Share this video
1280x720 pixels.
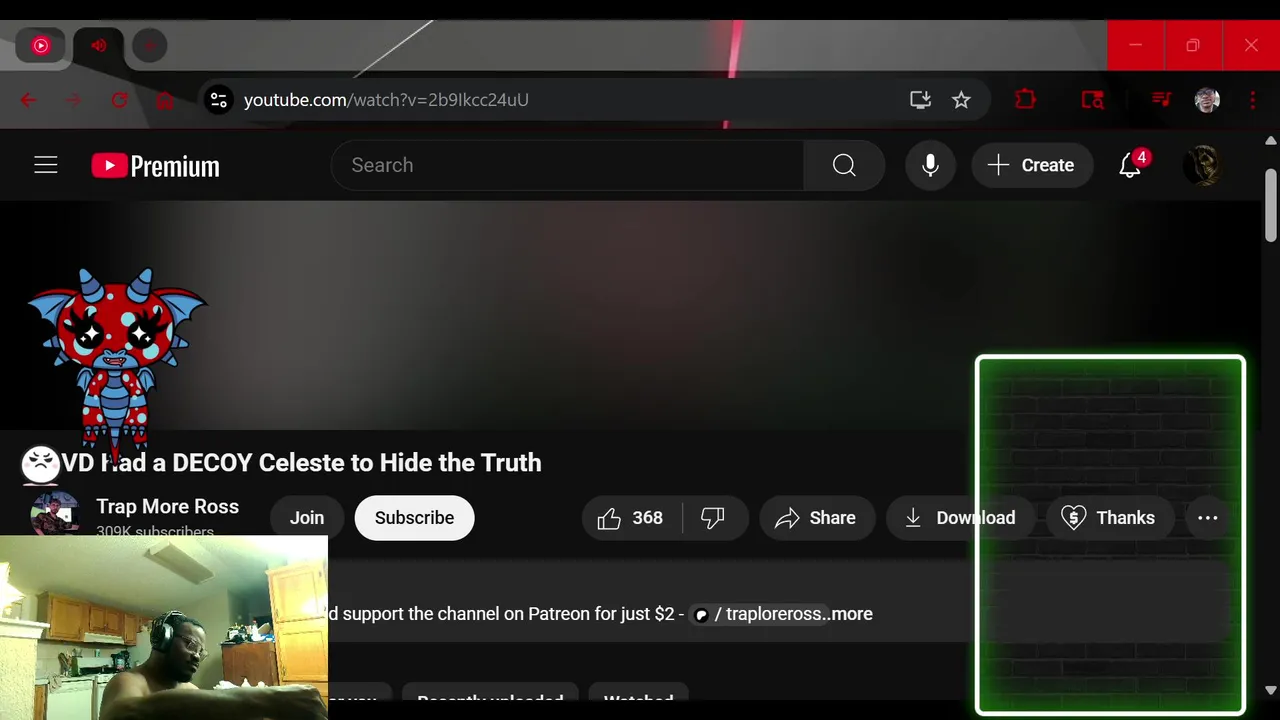817,517
